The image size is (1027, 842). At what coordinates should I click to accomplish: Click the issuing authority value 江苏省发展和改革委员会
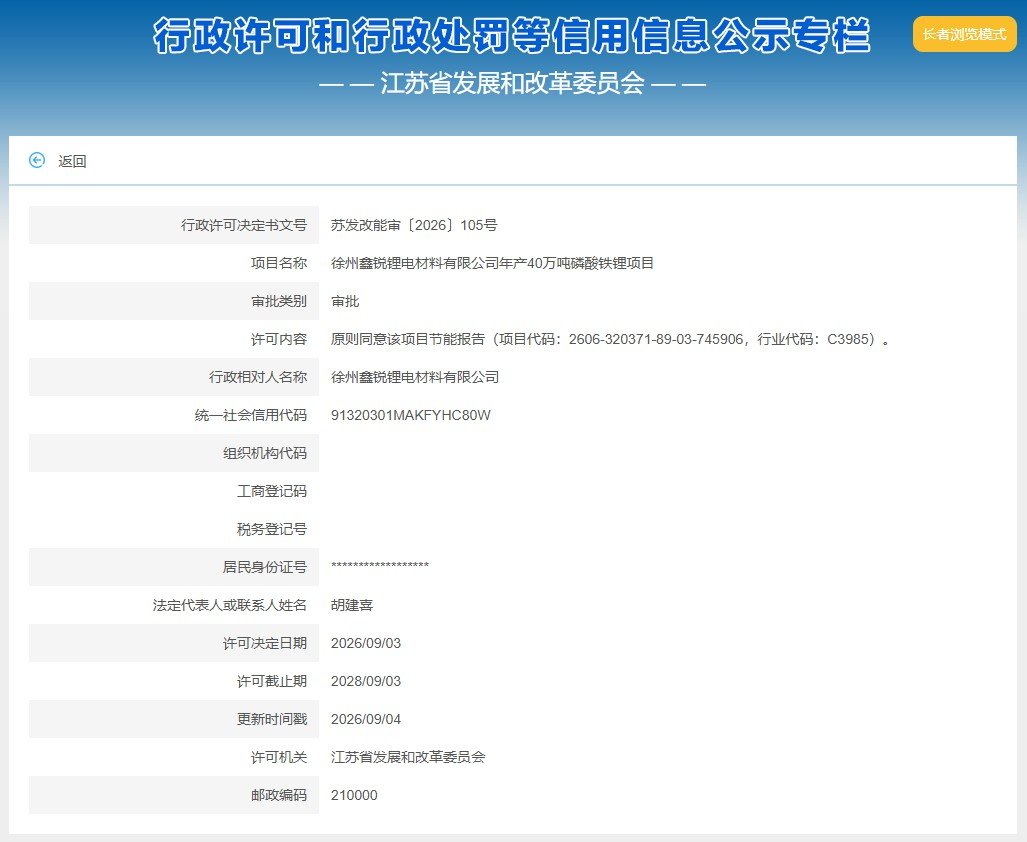(x=408, y=757)
